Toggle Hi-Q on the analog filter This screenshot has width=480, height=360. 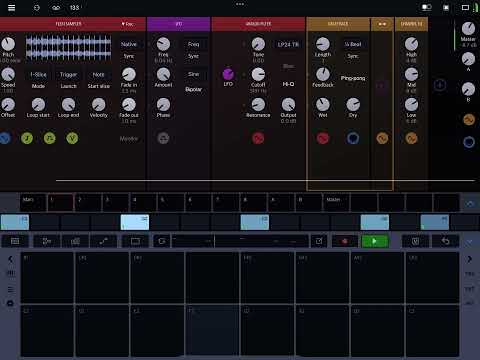(x=288, y=84)
